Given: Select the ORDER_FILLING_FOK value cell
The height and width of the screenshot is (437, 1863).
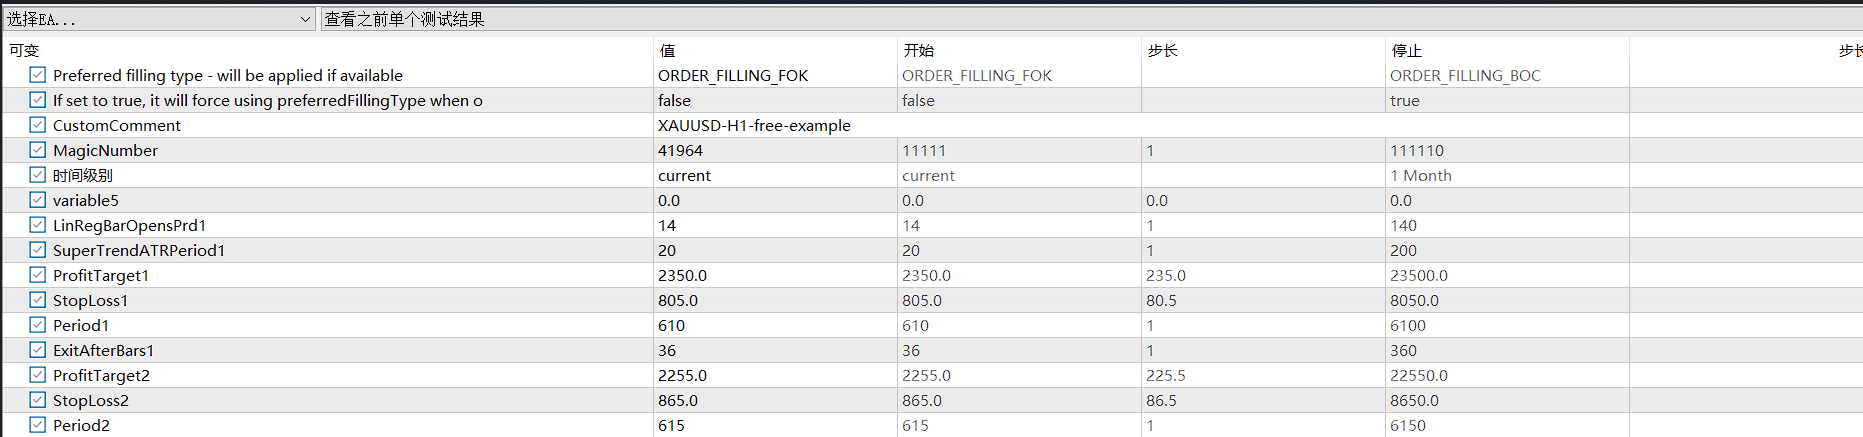Looking at the screenshot, I should point(775,75).
